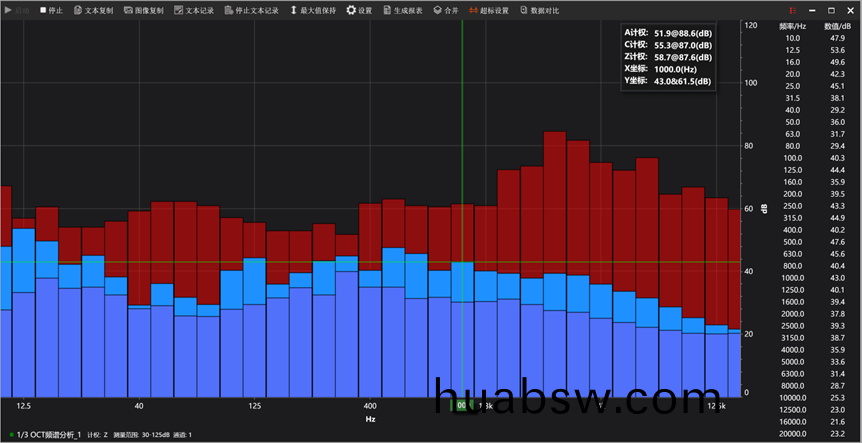
Task: Click the 数值/dB column header
Action: 837,26
